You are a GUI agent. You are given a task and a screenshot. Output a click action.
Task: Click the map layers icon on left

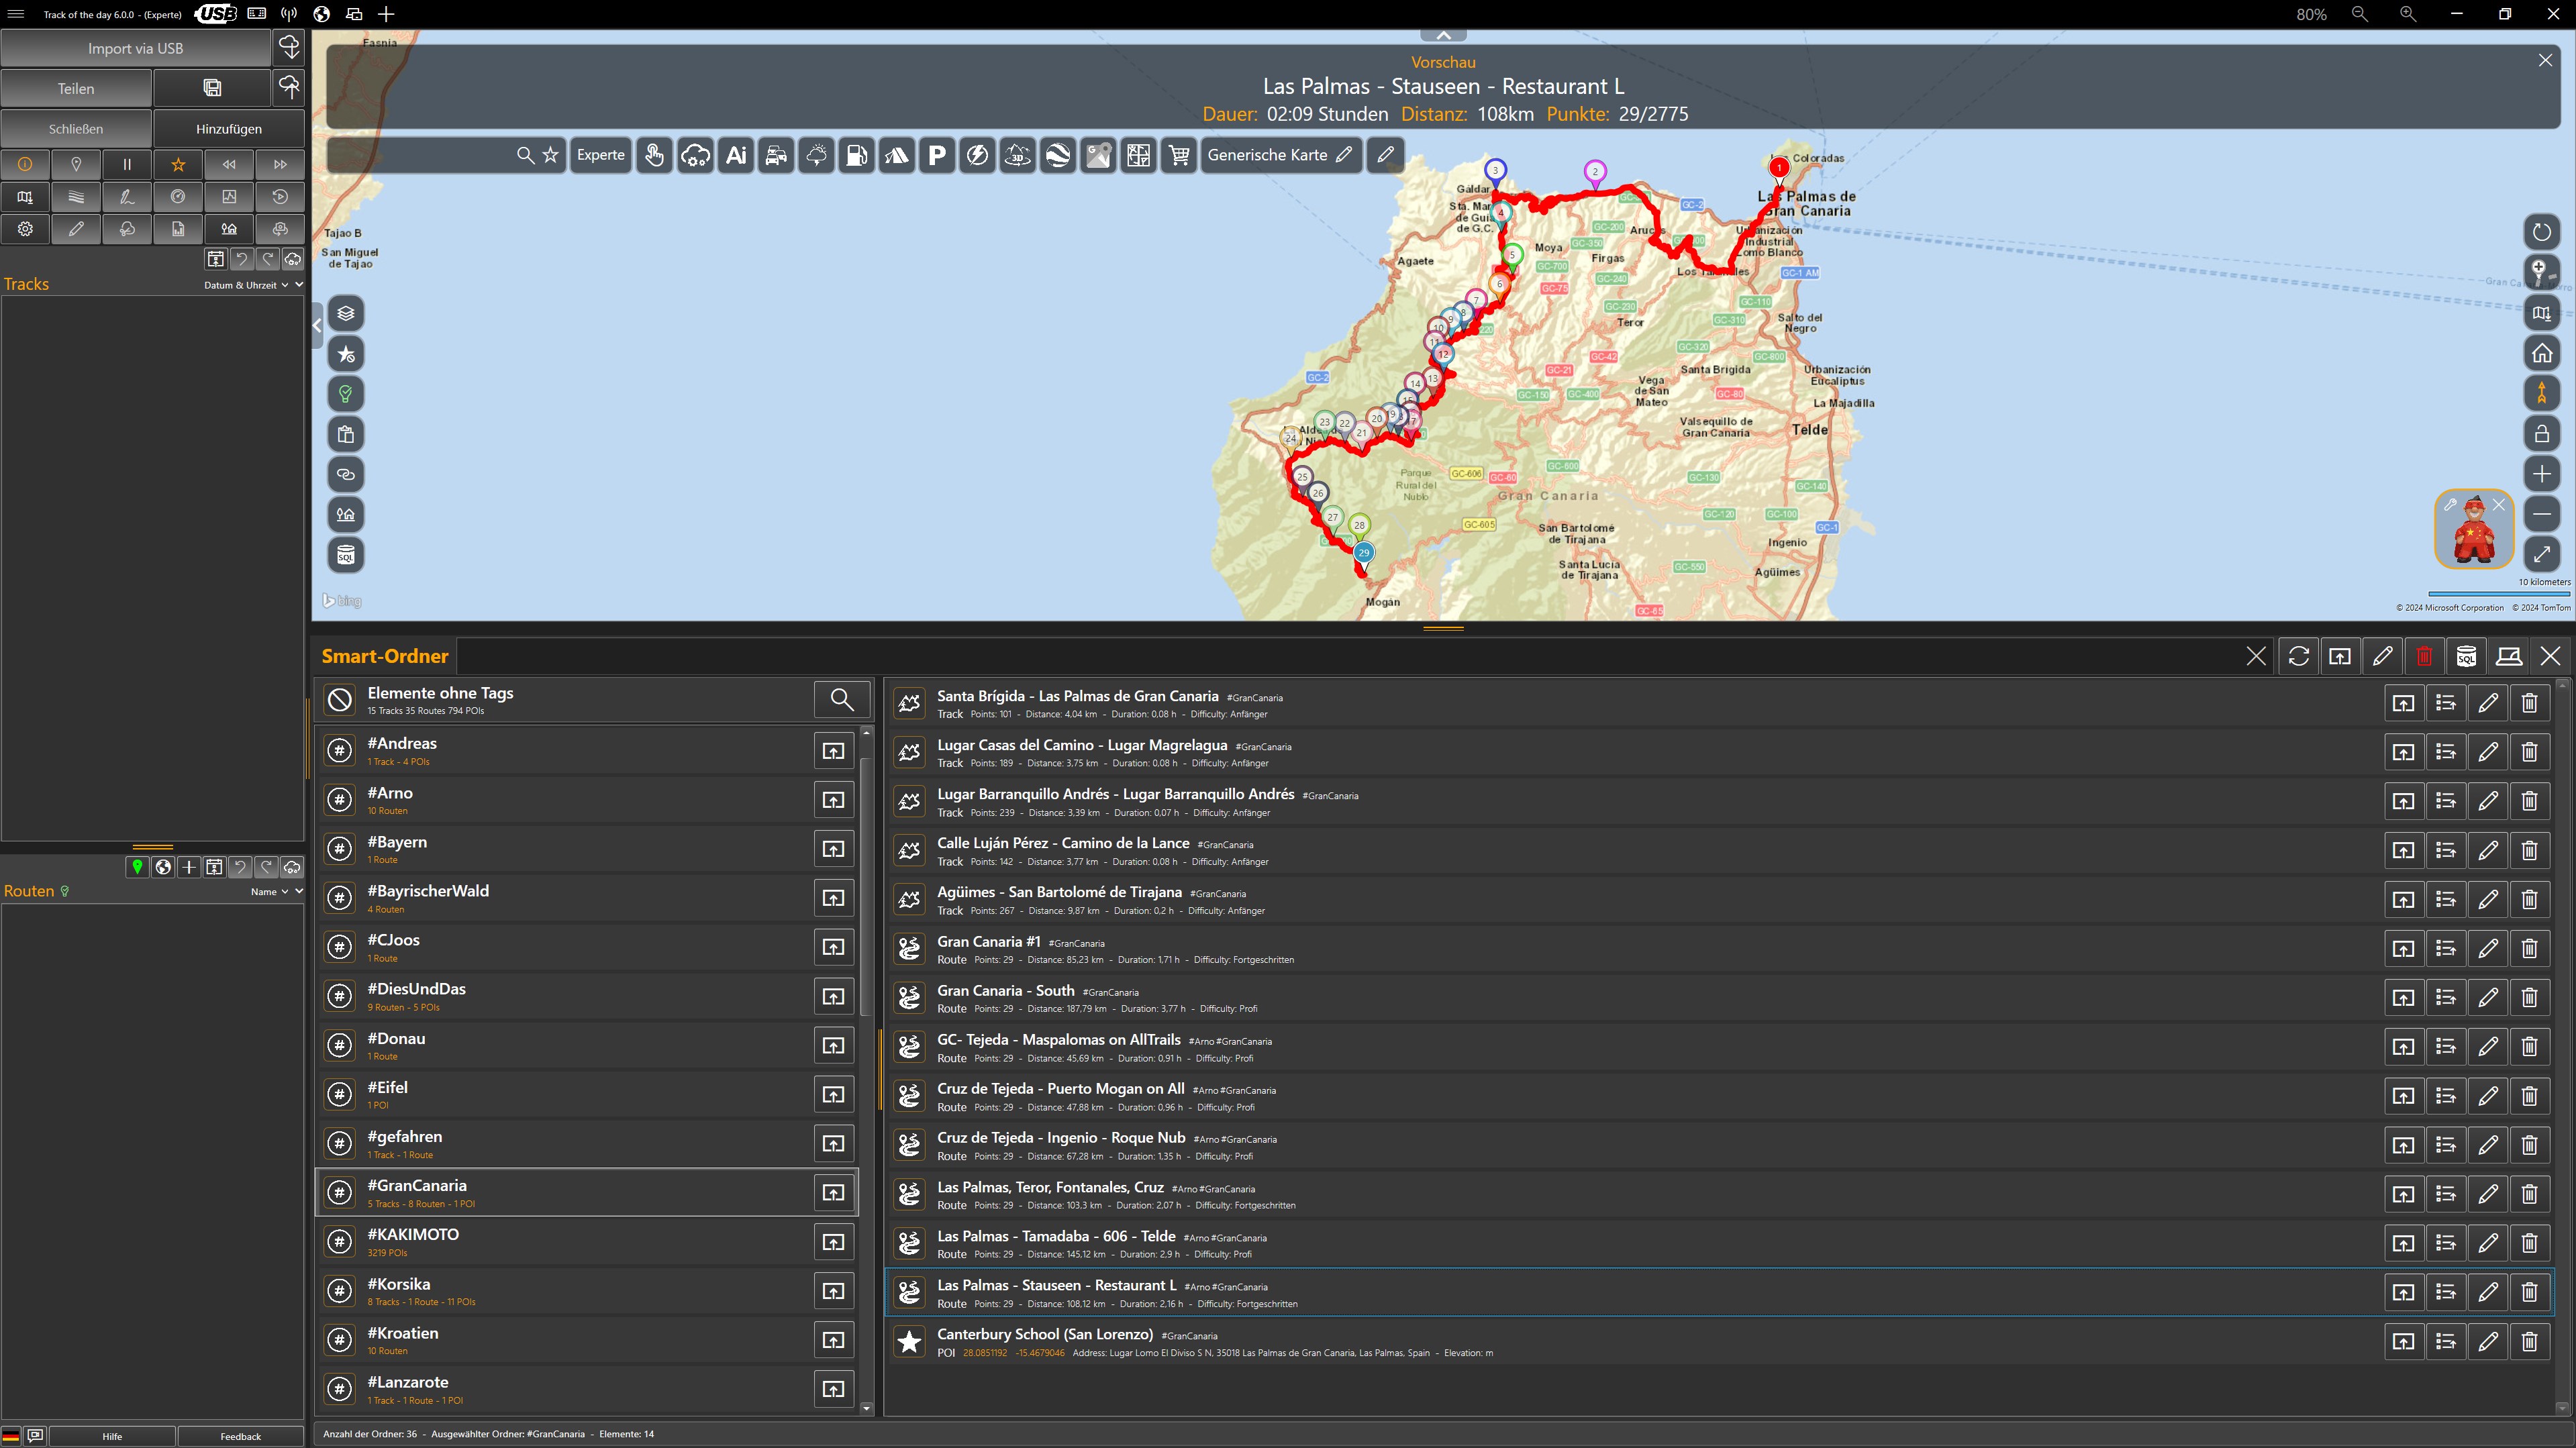346,313
